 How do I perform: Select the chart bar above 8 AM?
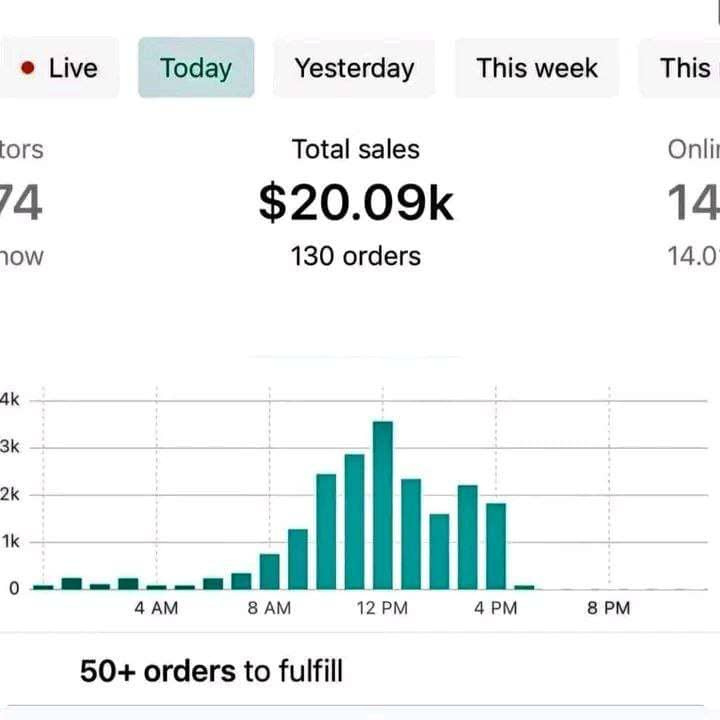pos(269,571)
